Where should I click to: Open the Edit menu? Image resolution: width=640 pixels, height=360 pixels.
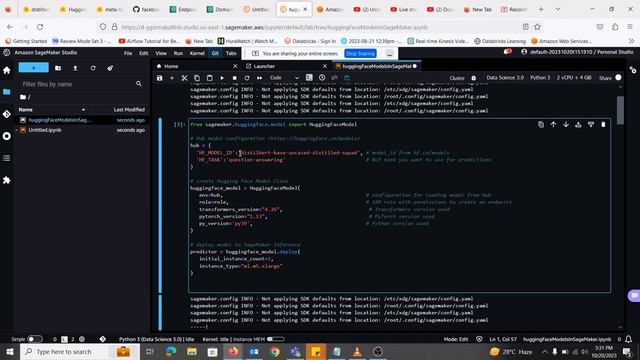click(x=144, y=53)
